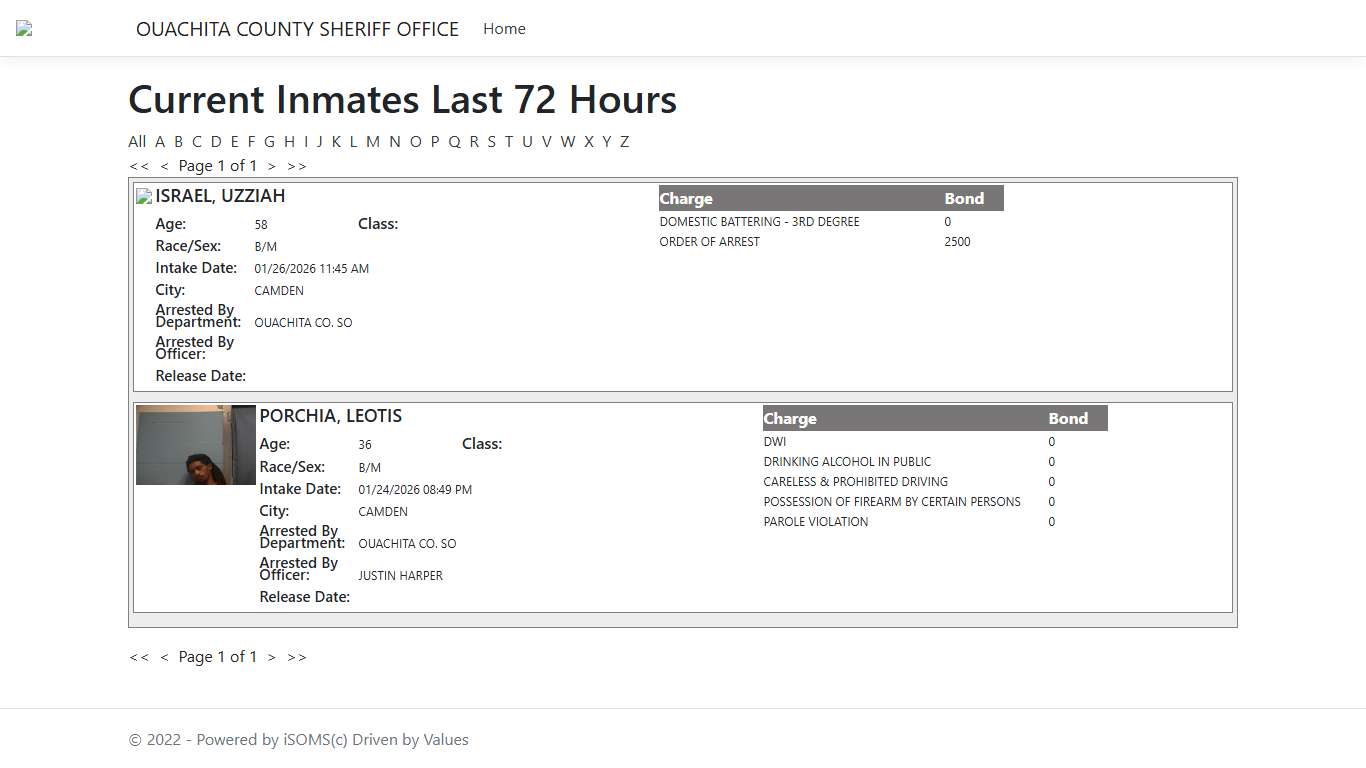Click the broken logo image in header
Viewport: 1366px width, 768px height.
click(24, 29)
